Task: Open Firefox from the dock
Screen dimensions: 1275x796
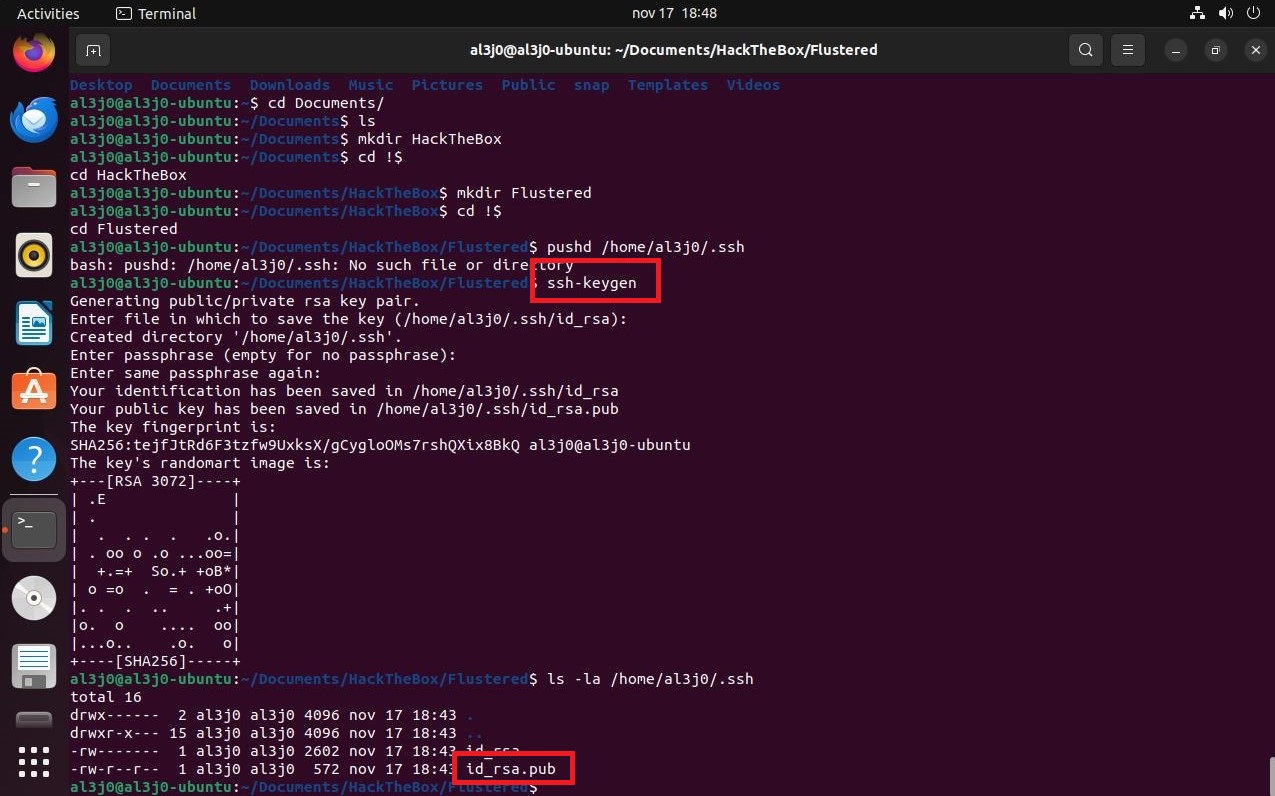Action: tap(34, 50)
